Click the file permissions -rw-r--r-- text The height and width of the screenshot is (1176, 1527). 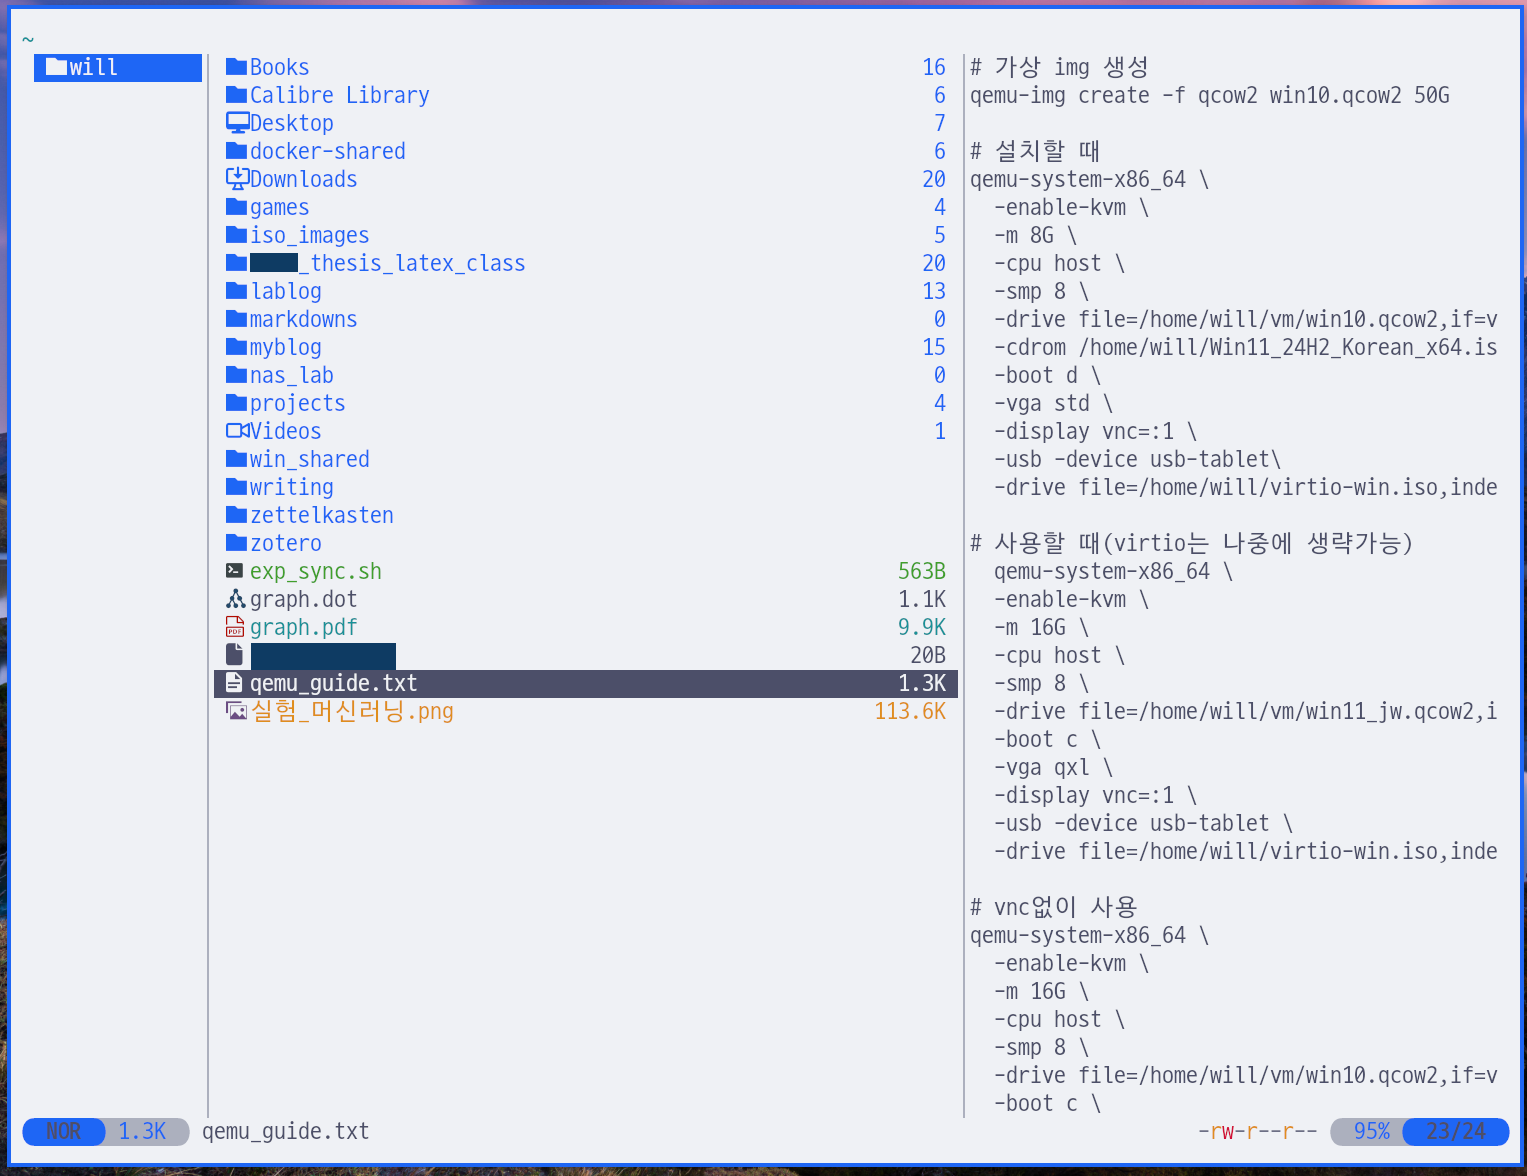click(1257, 1131)
